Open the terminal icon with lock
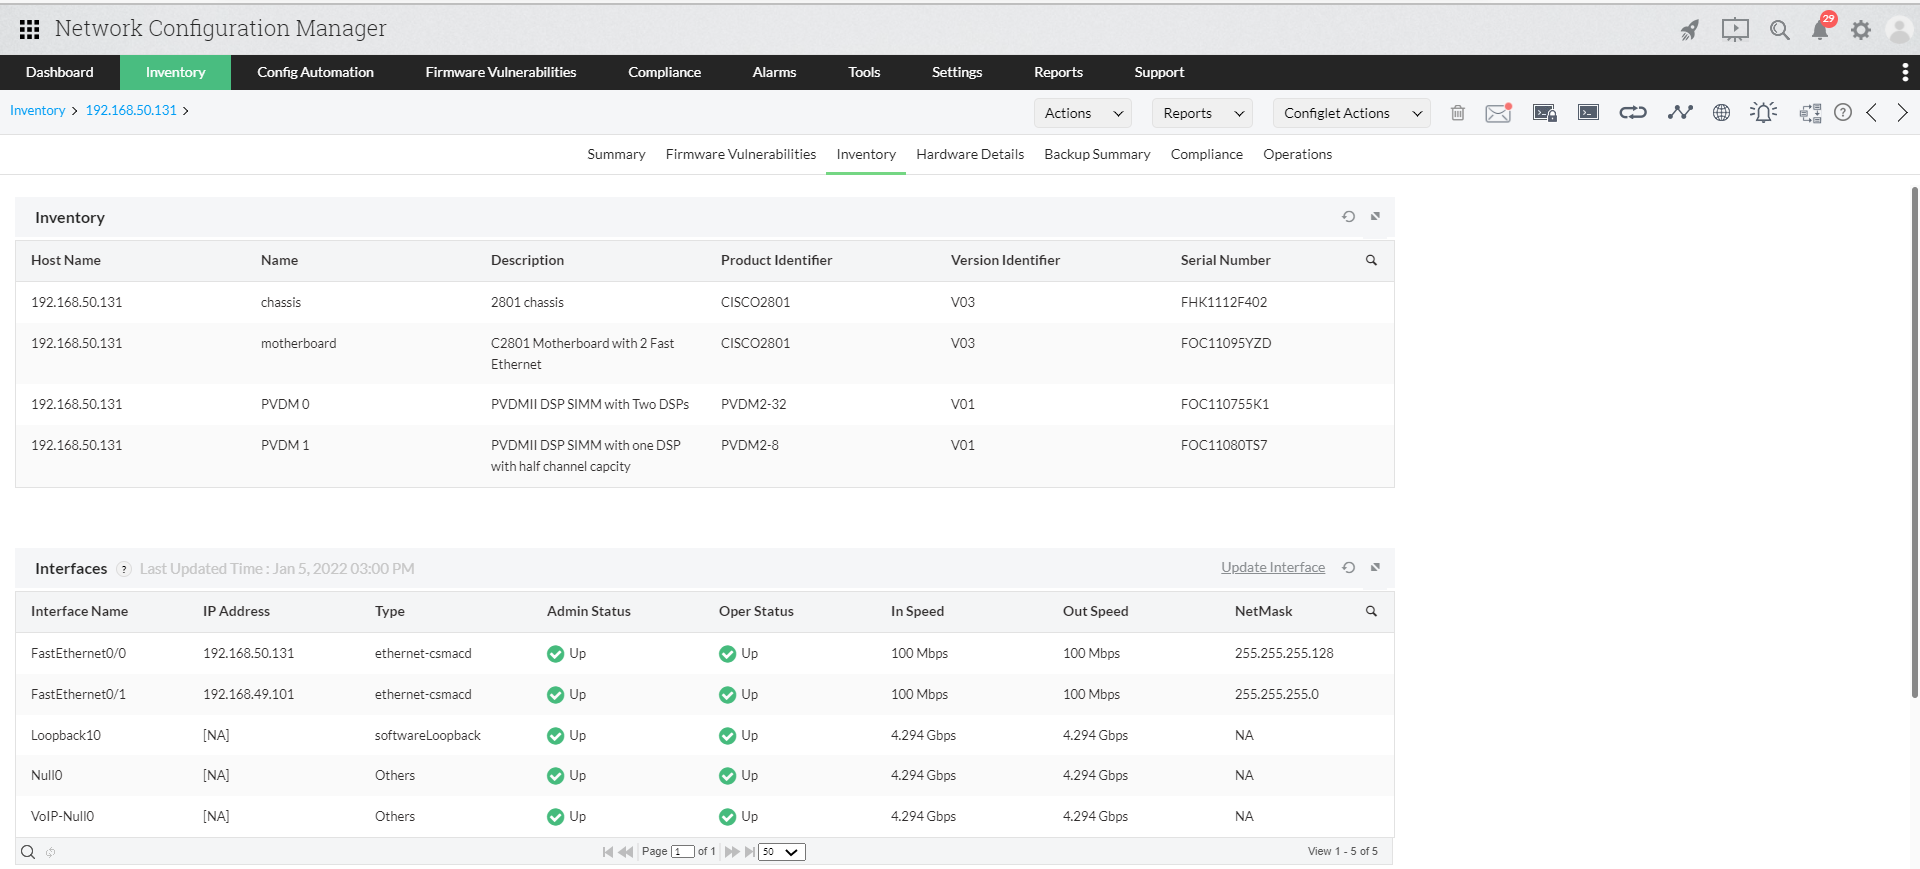The width and height of the screenshot is (1920, 869). click(1544, 113)
